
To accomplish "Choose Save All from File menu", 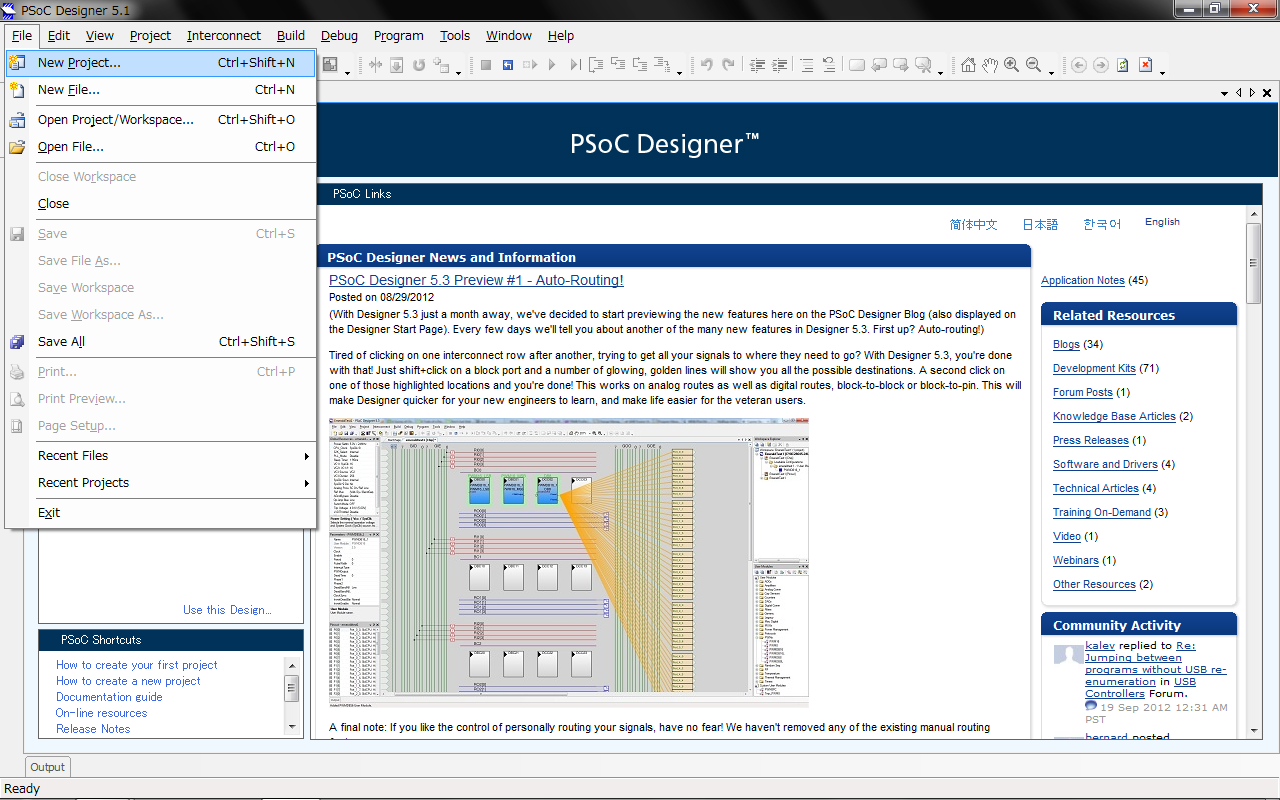I will click(161, 342).
